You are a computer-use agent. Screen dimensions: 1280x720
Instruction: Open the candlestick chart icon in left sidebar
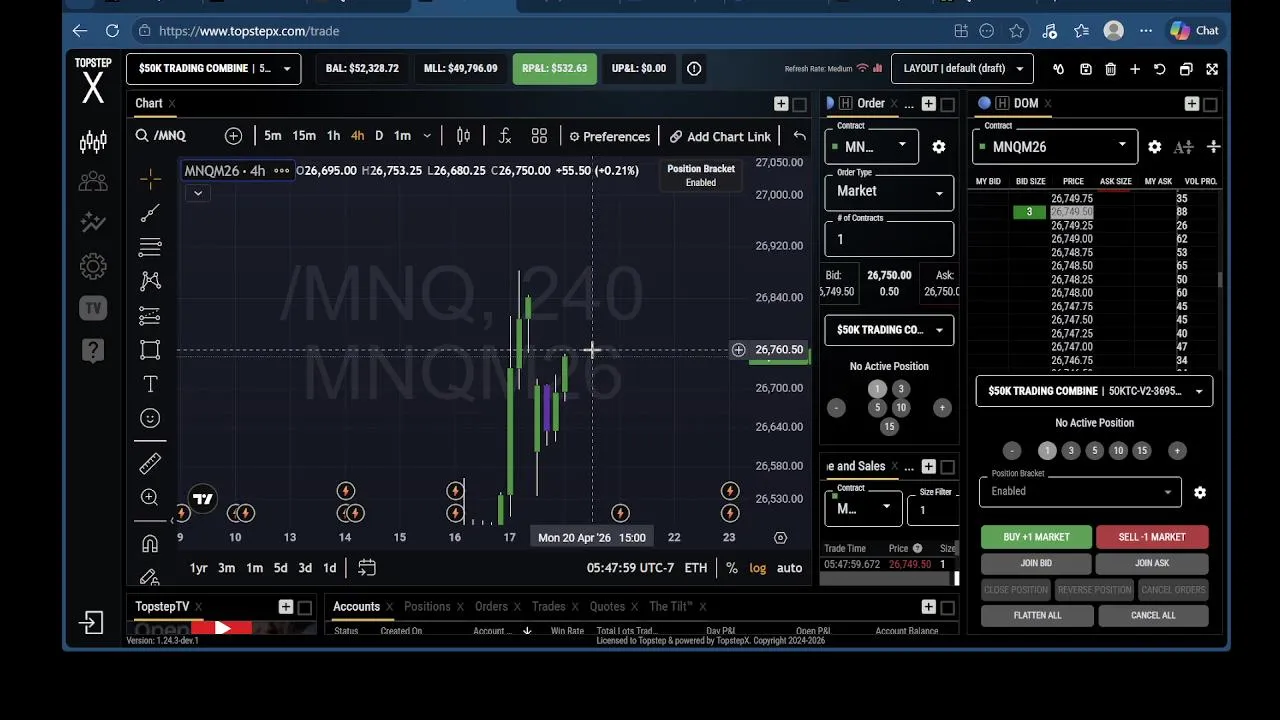pos(93,142)
